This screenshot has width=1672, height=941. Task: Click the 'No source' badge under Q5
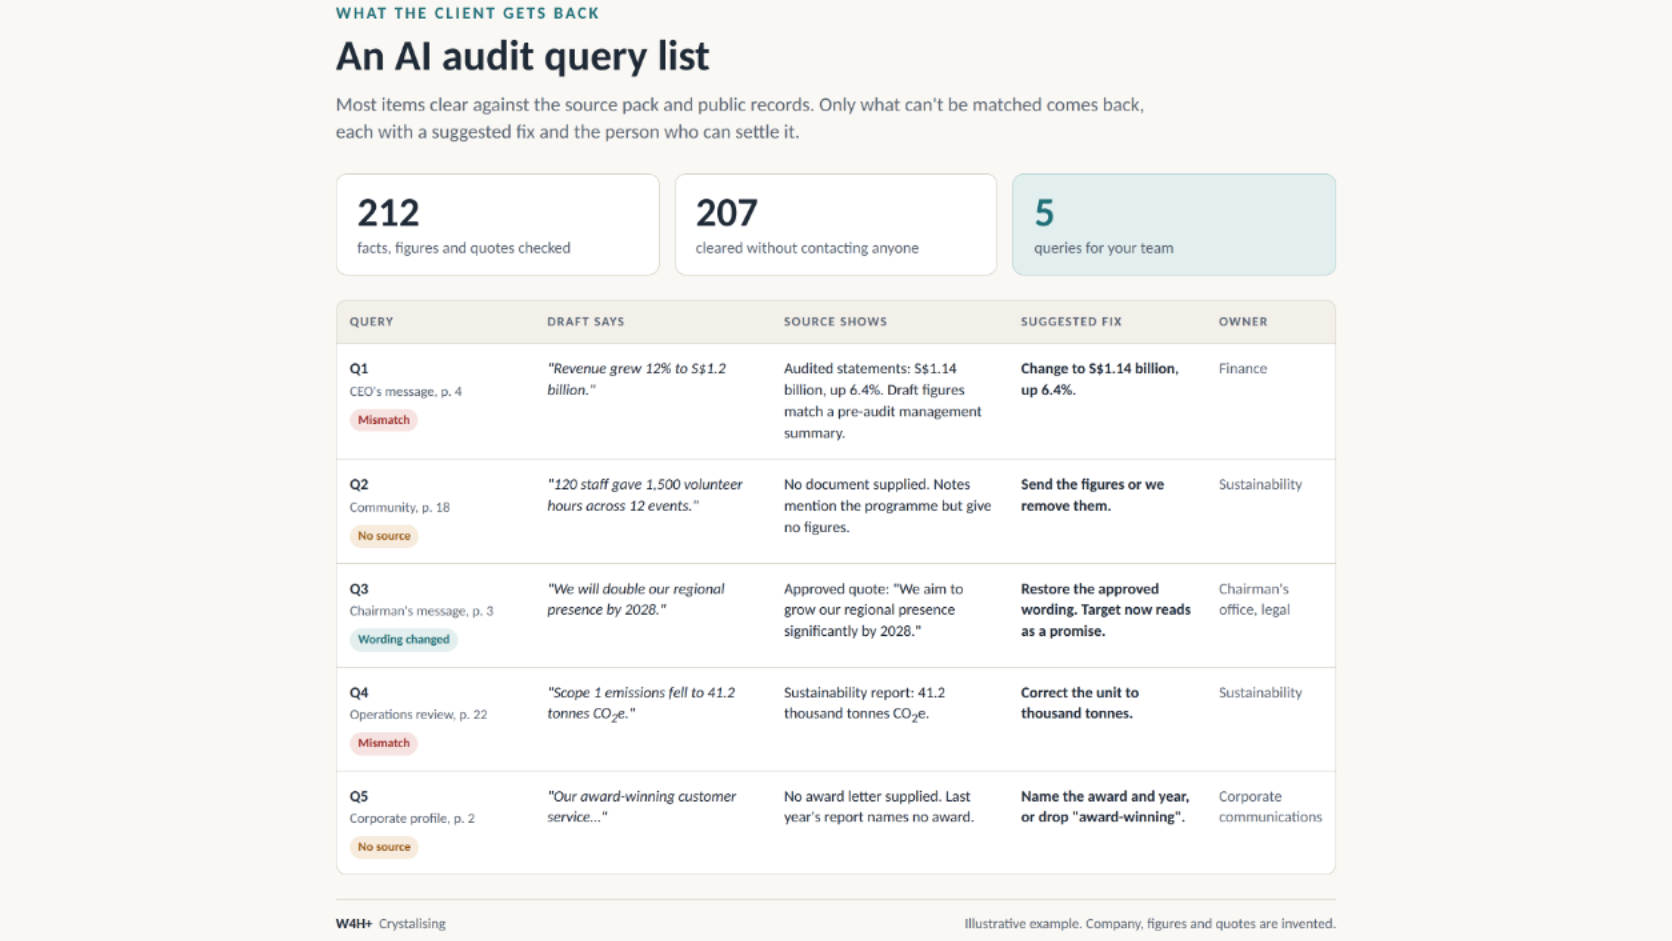(x=383, y=847)
